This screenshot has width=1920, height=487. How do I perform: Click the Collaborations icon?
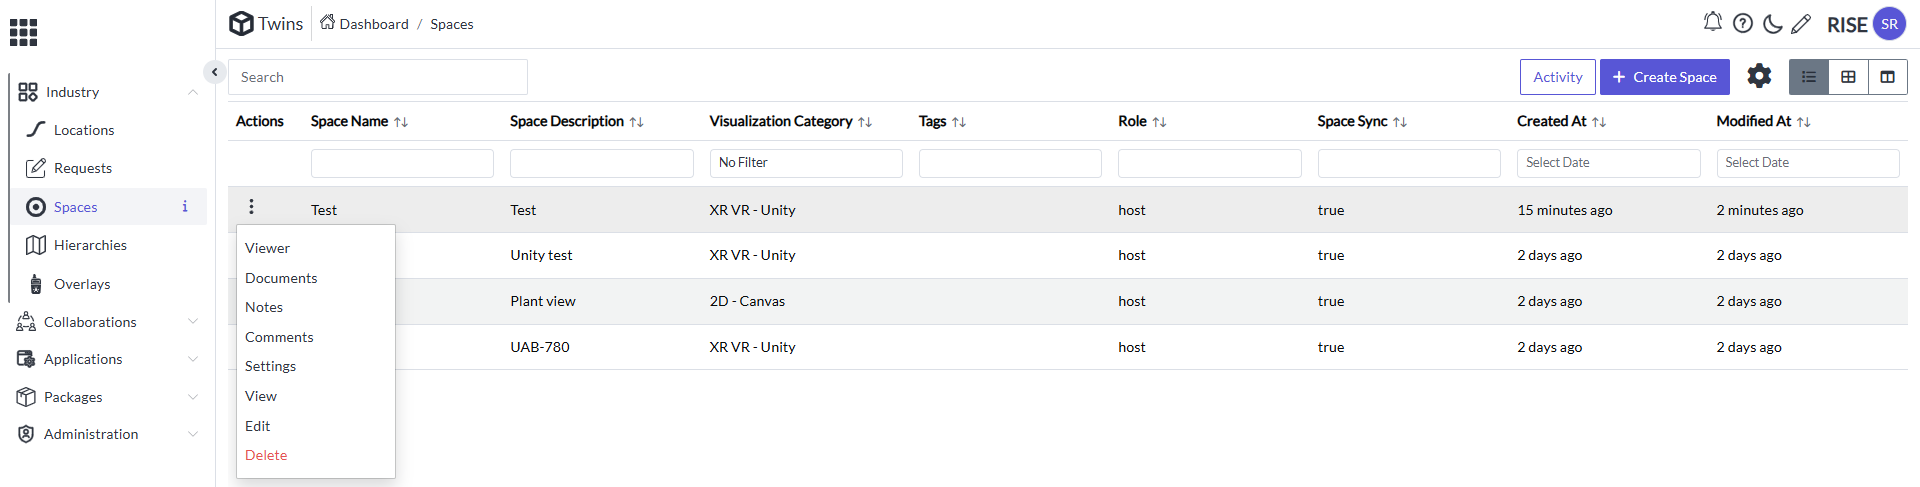click(26, 321)
